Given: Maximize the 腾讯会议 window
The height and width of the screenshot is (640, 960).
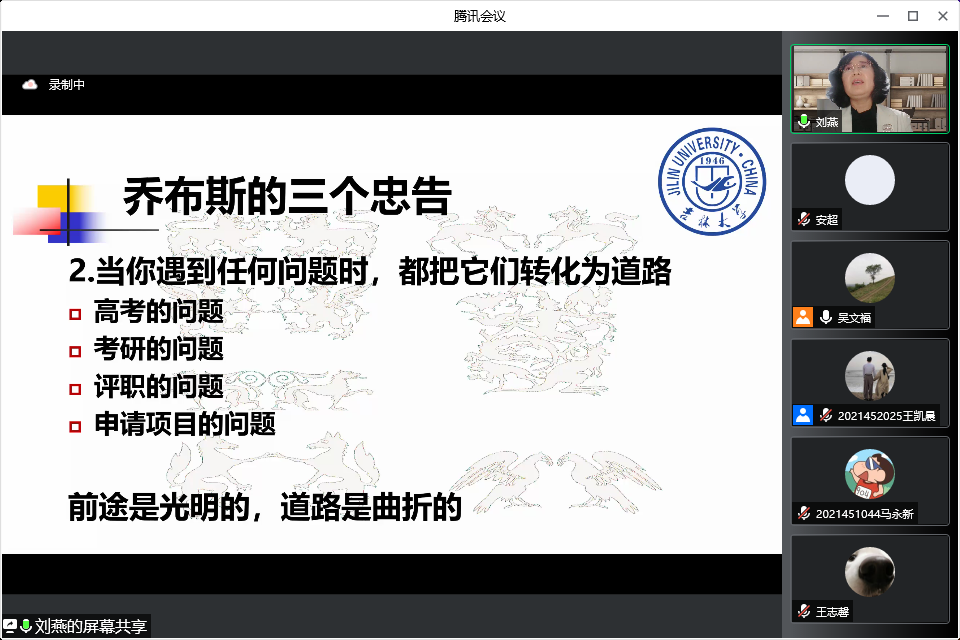Looking at the screenshot, I should tap(912, 15).
